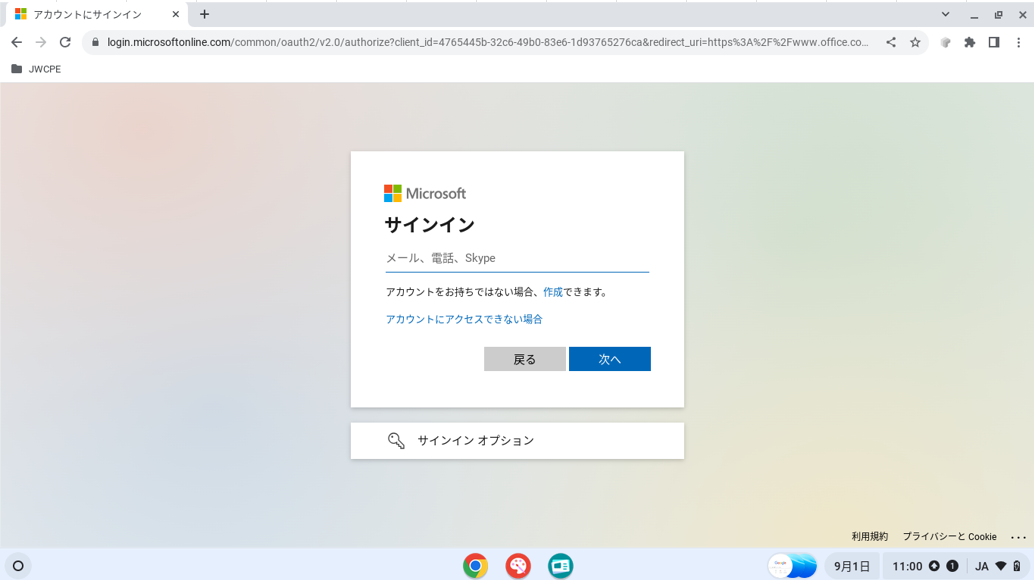Click the browser forward arrow
Image resolution: width=1034 pixels, height=580 pixels.
(41, 42)
